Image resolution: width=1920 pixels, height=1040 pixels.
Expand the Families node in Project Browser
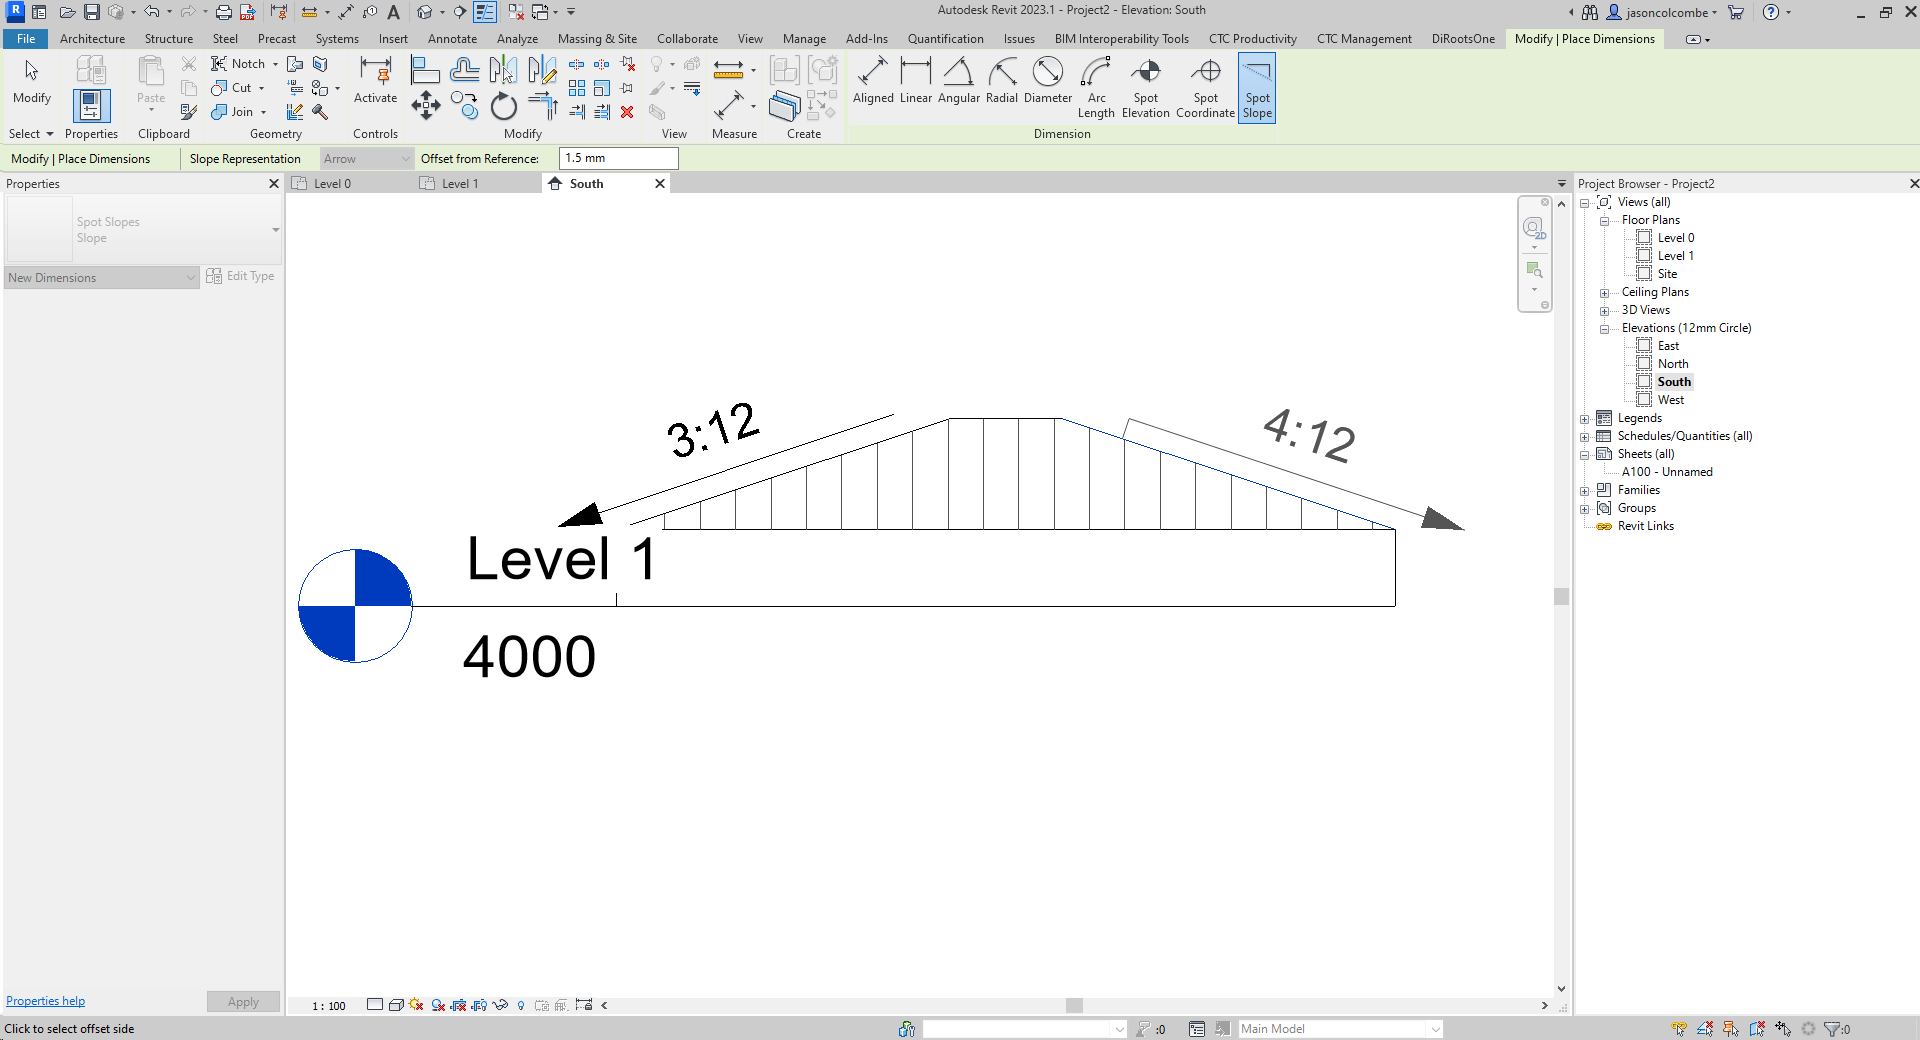tap(1585, 490)
